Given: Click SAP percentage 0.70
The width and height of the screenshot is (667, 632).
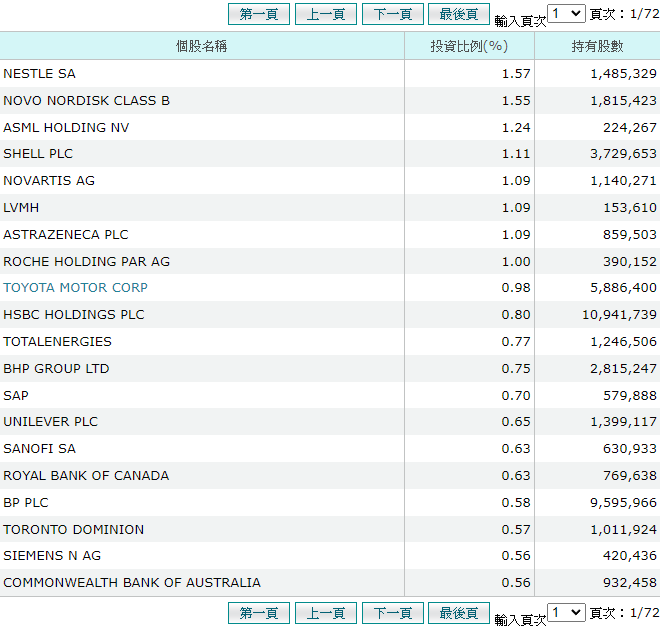Looking at the screenshot, I should tap(516, 395).
